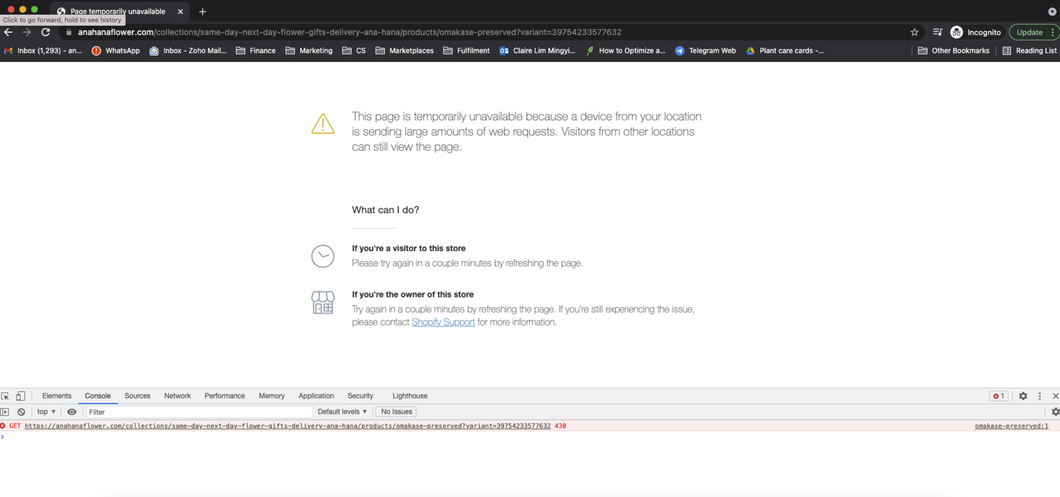Click the red error count badge
Image resolution: width=1060 pixels, height=497 pixels.
998,396
